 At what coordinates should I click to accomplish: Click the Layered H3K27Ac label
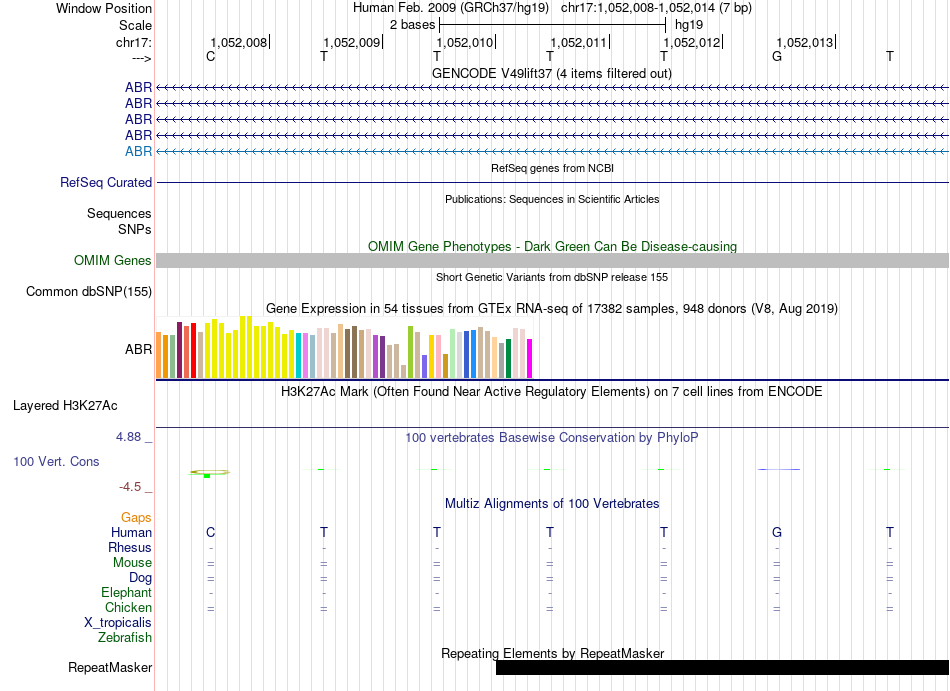pos(65,406)
